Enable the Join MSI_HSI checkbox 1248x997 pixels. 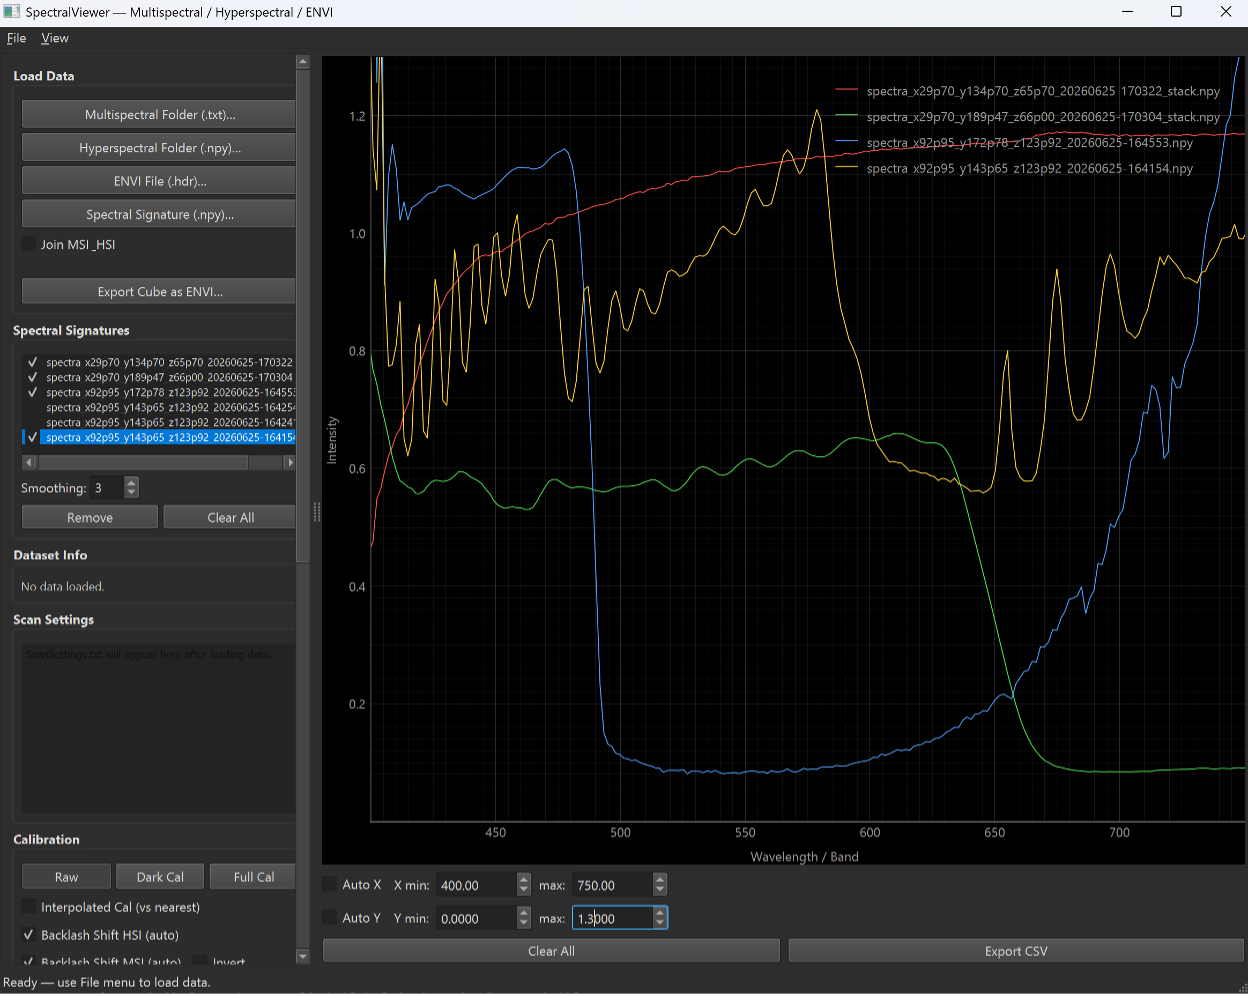pyautogui.click(x=29, y=244)
